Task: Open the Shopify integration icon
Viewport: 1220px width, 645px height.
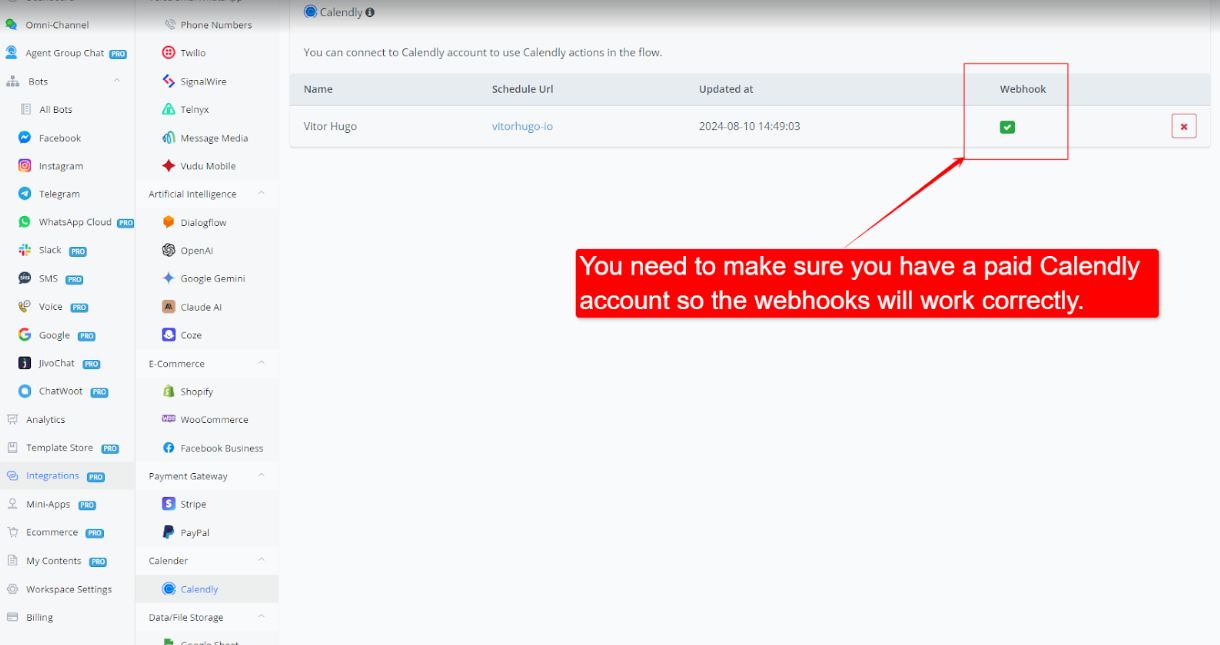Action: click(169, 392)
